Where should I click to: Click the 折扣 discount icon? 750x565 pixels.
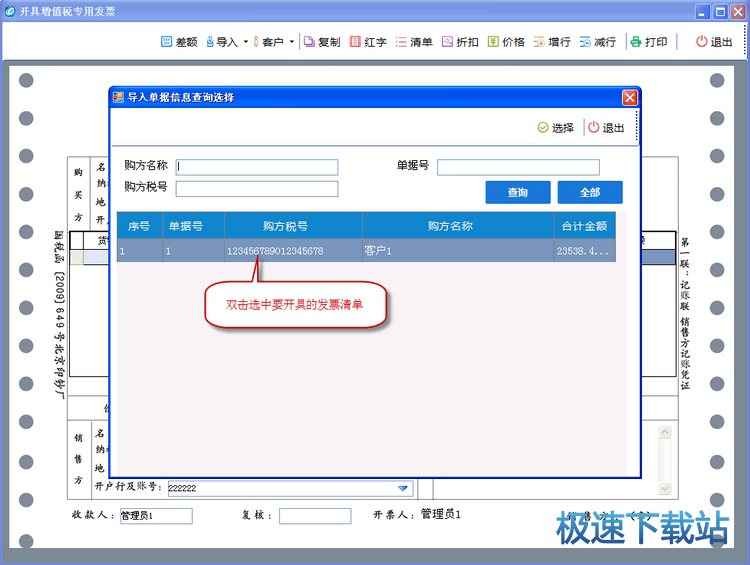pos(447,42)
